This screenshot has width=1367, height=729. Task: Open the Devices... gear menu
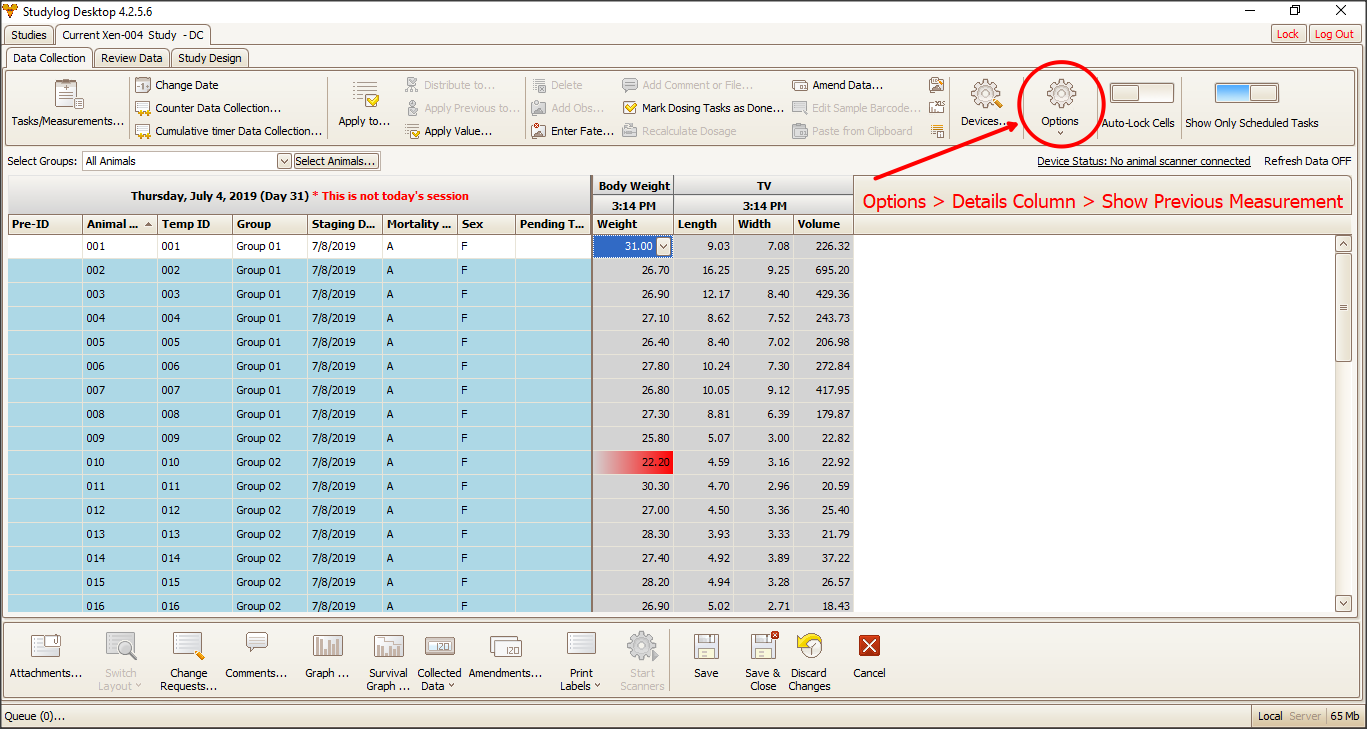tap(986, 104)
